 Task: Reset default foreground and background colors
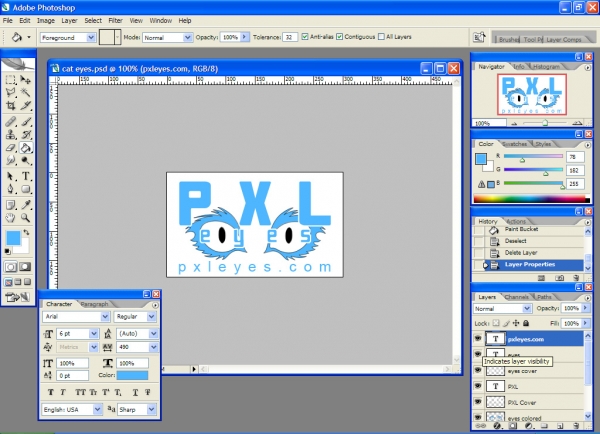tap(7, 251)
